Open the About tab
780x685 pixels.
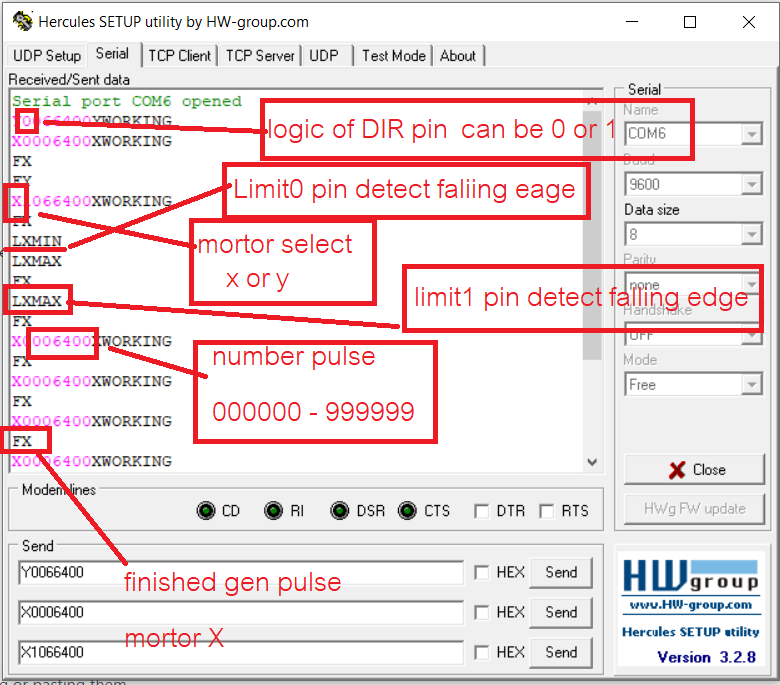(x=458, y=55)
